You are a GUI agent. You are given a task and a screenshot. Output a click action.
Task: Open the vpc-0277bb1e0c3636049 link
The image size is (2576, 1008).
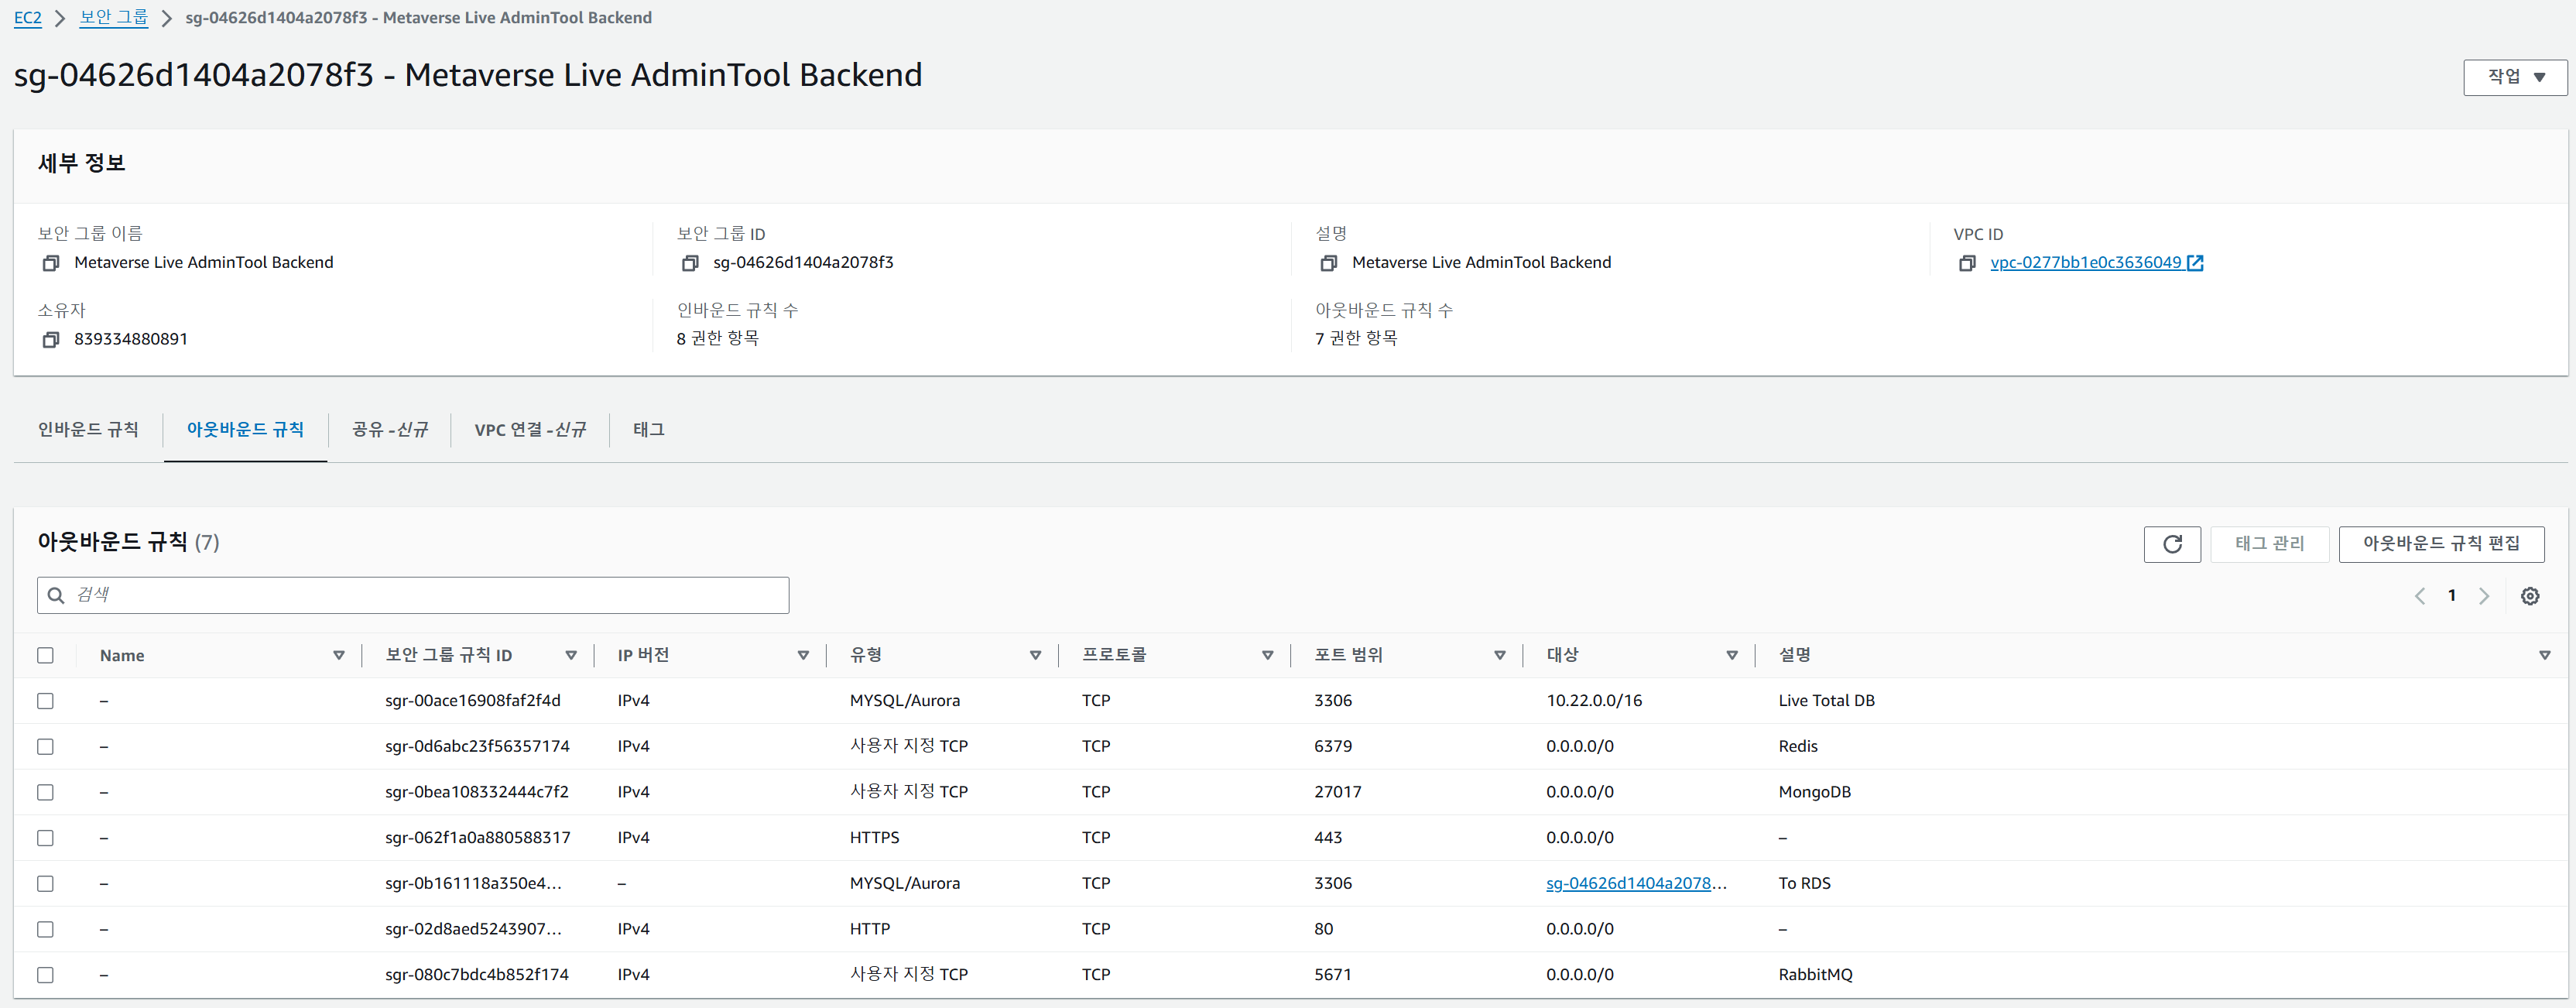pyautogui.click(x=2085, y=263)
